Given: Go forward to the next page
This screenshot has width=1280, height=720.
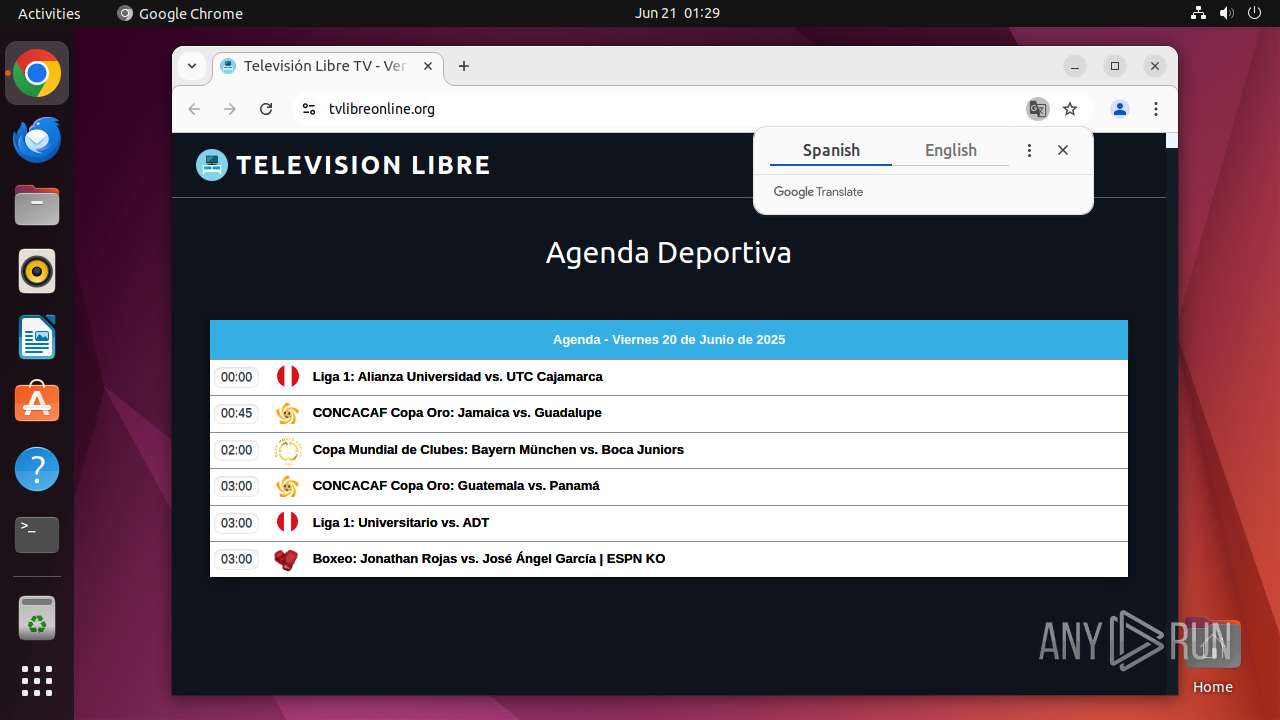Looking at the screenshot, I should coord(230,109).
